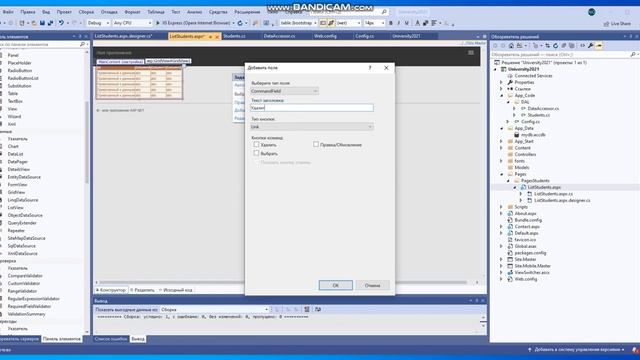This screenshot has width=640, height=360.
Task: Tick the Выбрать checkbox in dialog
Action: [256, 153]
